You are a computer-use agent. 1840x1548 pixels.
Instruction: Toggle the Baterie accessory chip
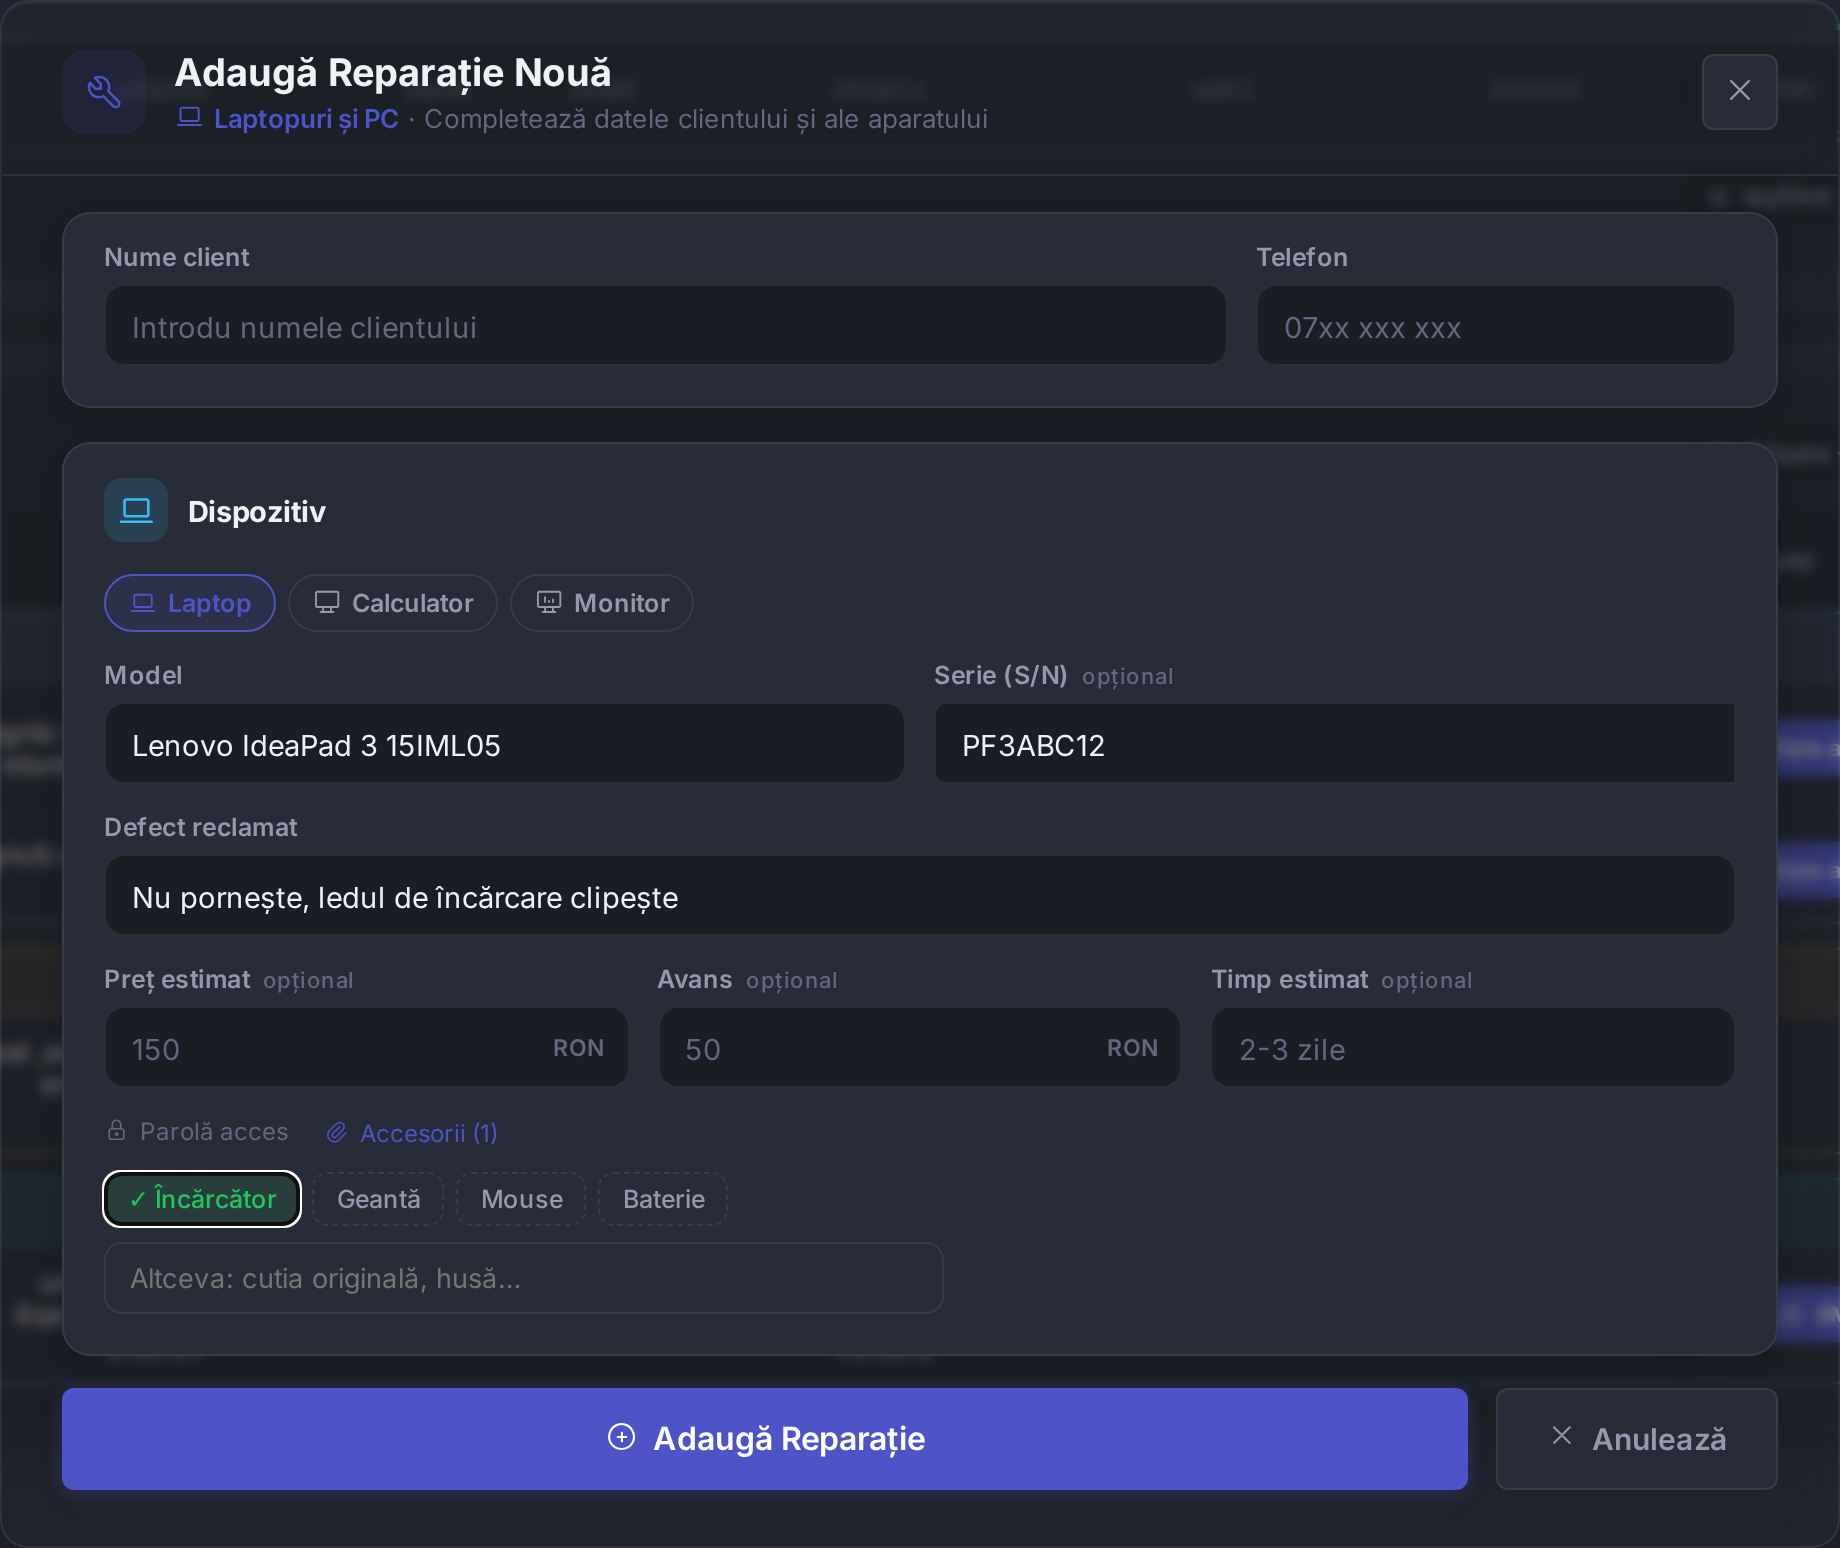click(663, 1199)
